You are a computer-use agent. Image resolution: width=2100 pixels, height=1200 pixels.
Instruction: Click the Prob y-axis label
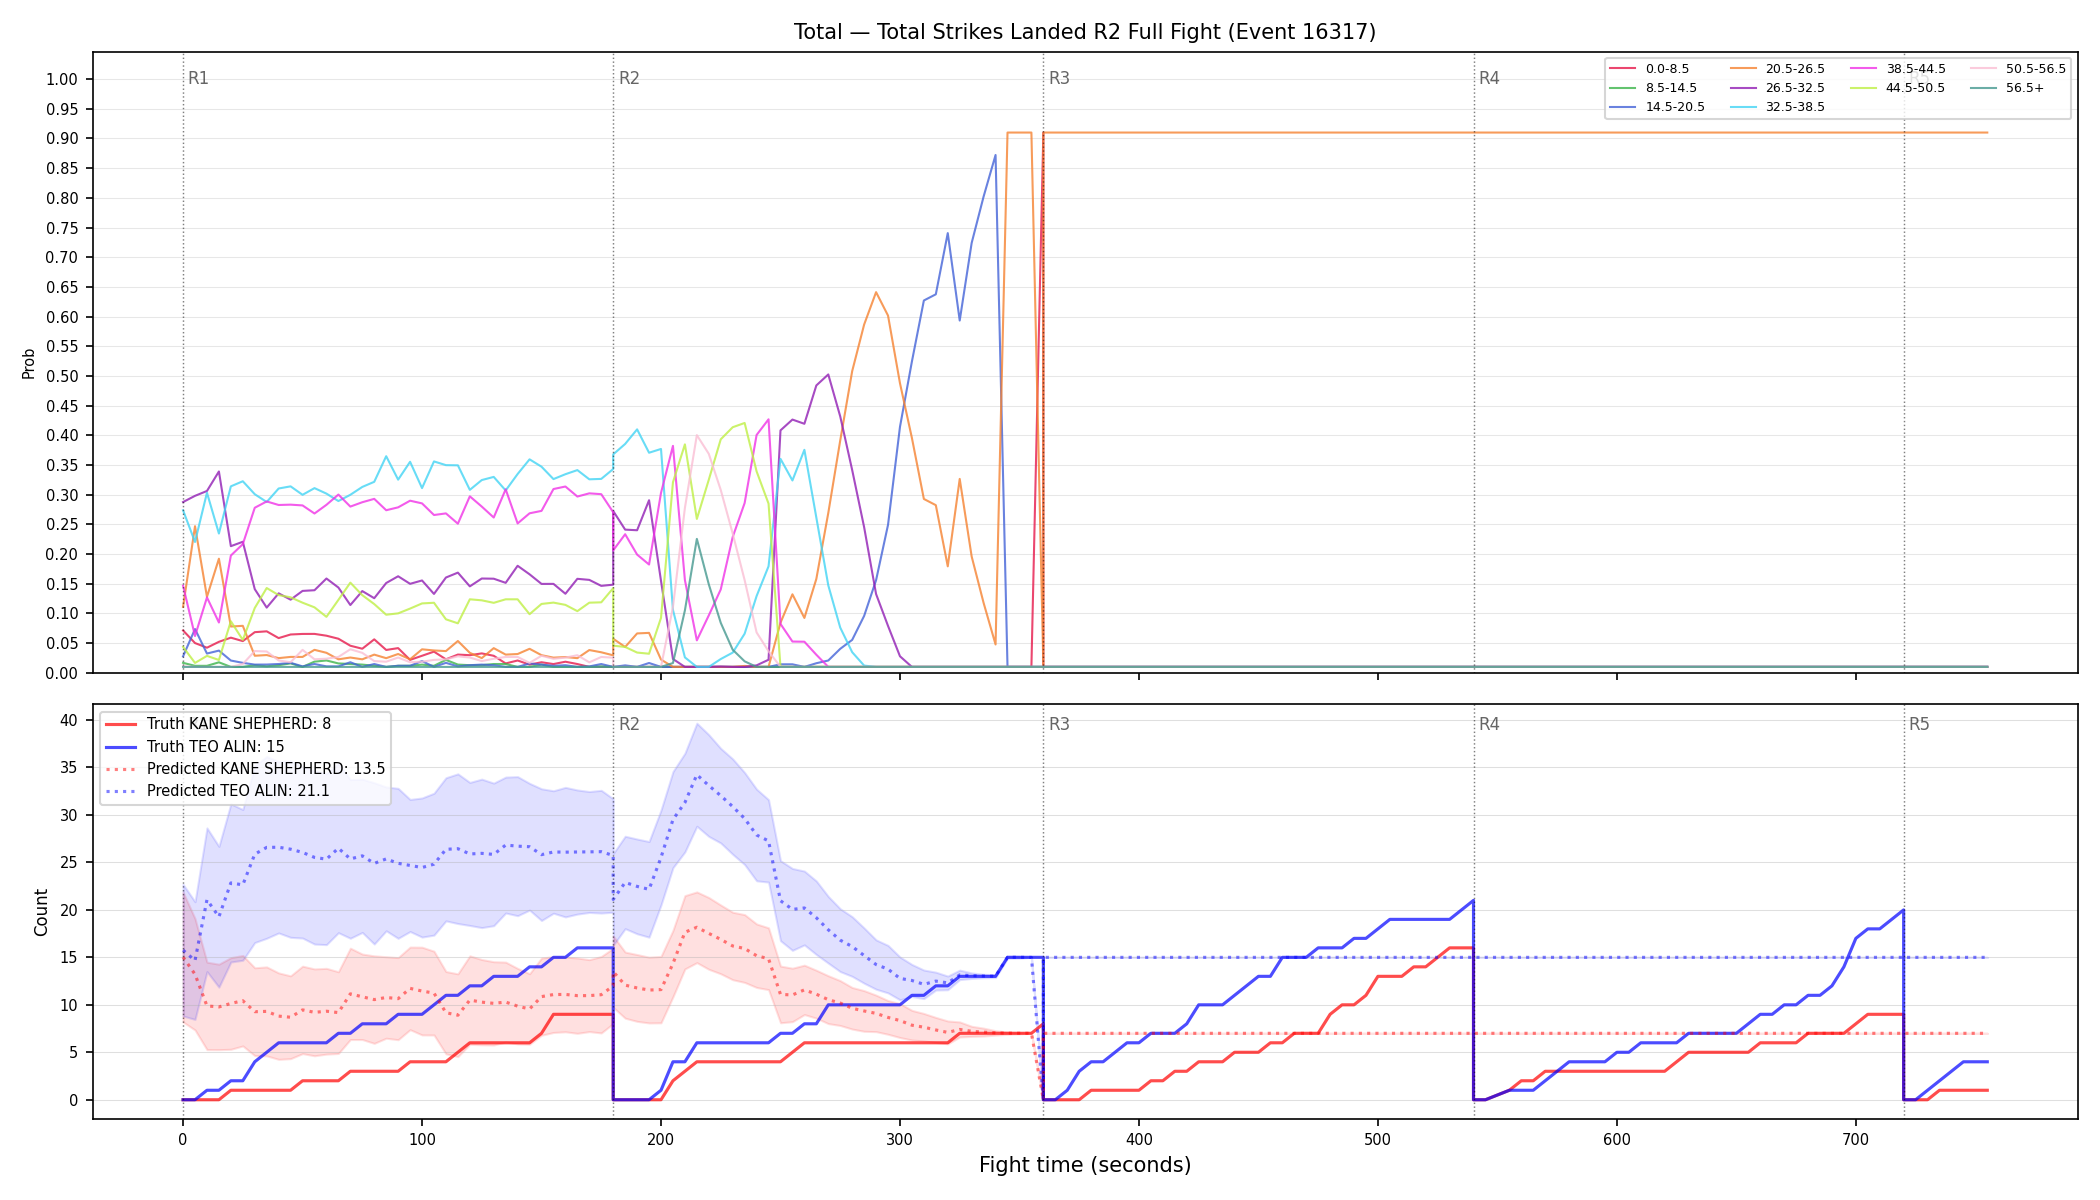tap(29, 363)
